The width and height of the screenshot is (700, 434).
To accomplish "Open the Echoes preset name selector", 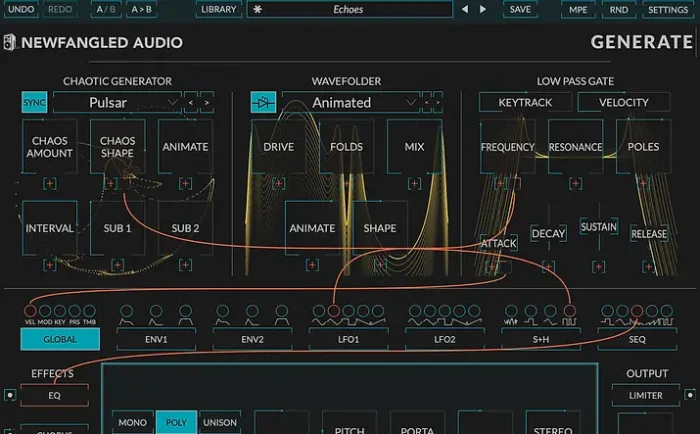I will (x=349, y=9).
